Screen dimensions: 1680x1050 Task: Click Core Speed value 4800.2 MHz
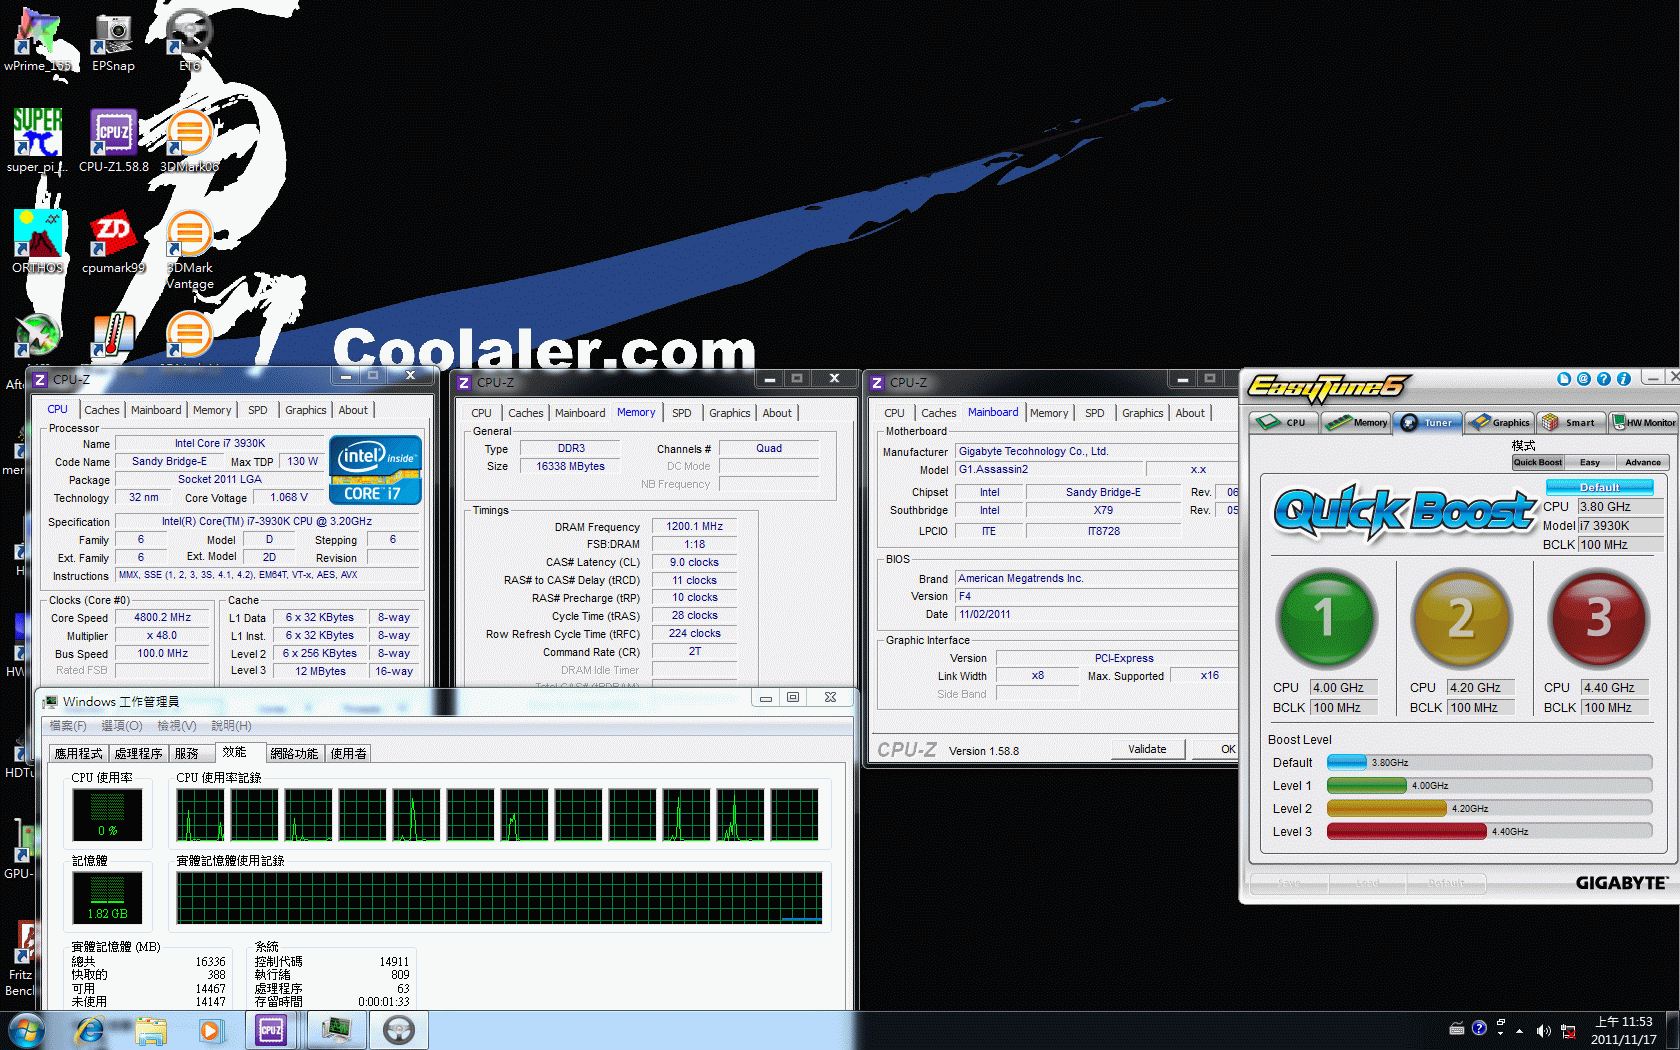pyautogui.click(x=163, y=617)
